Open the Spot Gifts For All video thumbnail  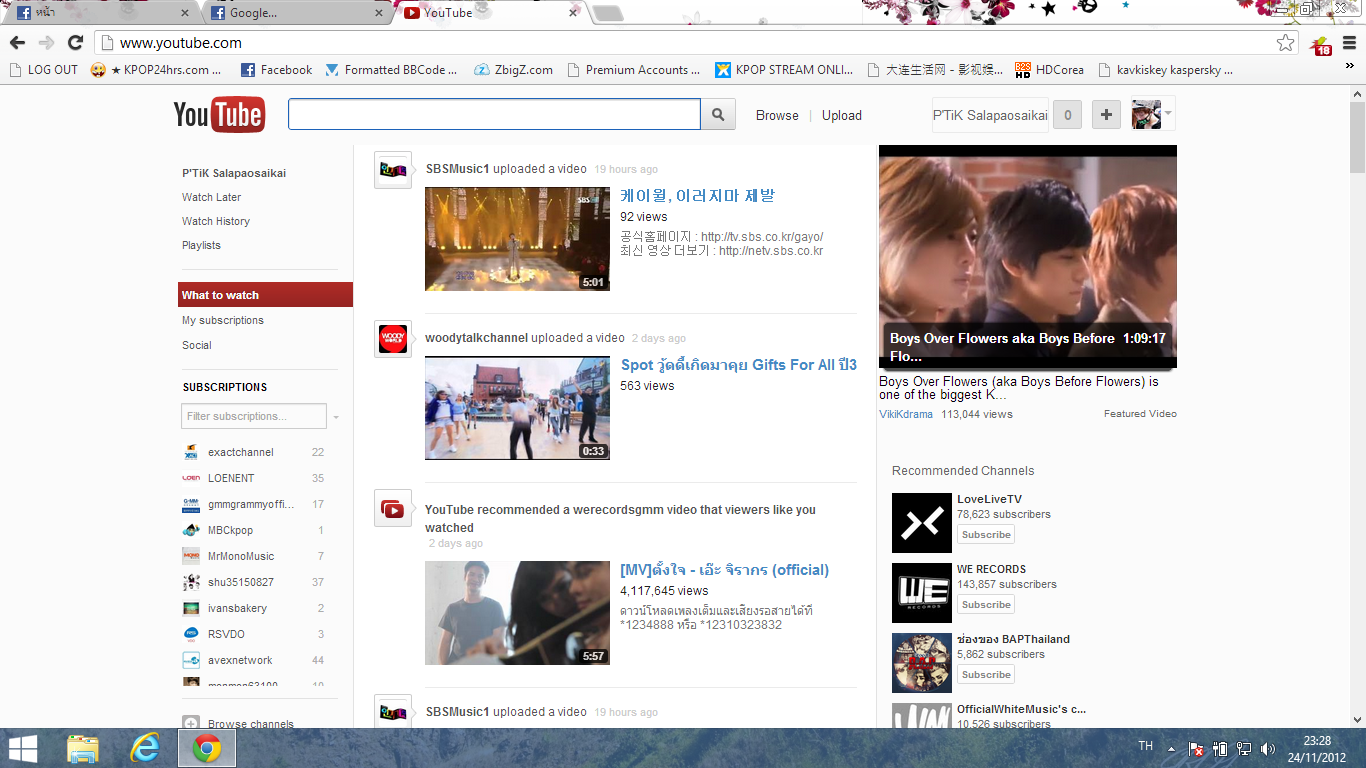517,408
